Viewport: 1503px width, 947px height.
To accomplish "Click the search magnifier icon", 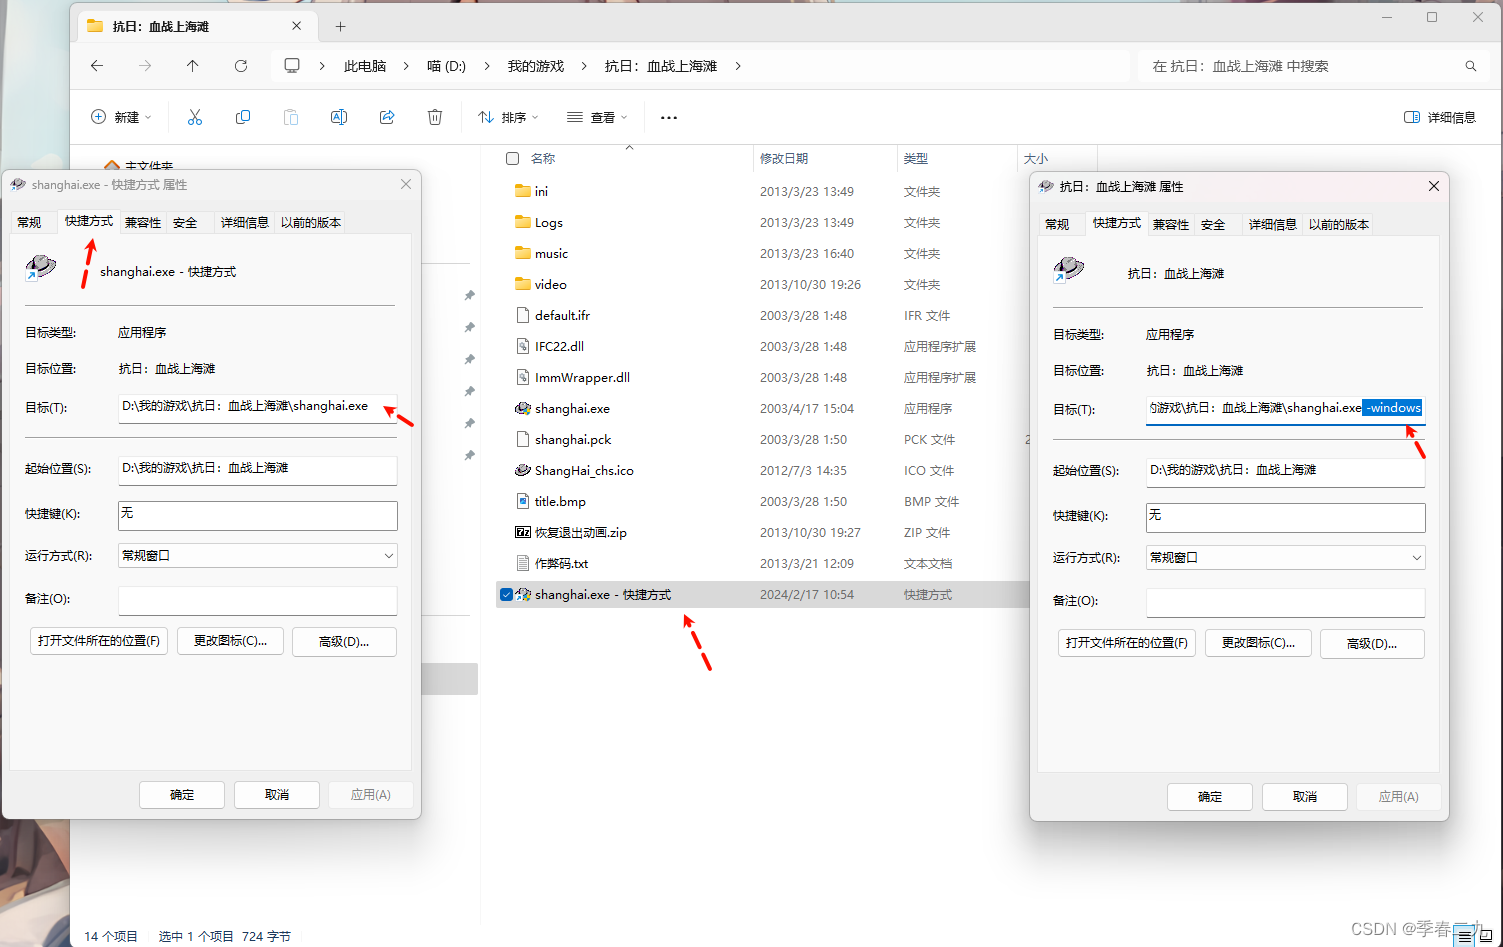I will pyautogui.click(x=1471, y=66).
